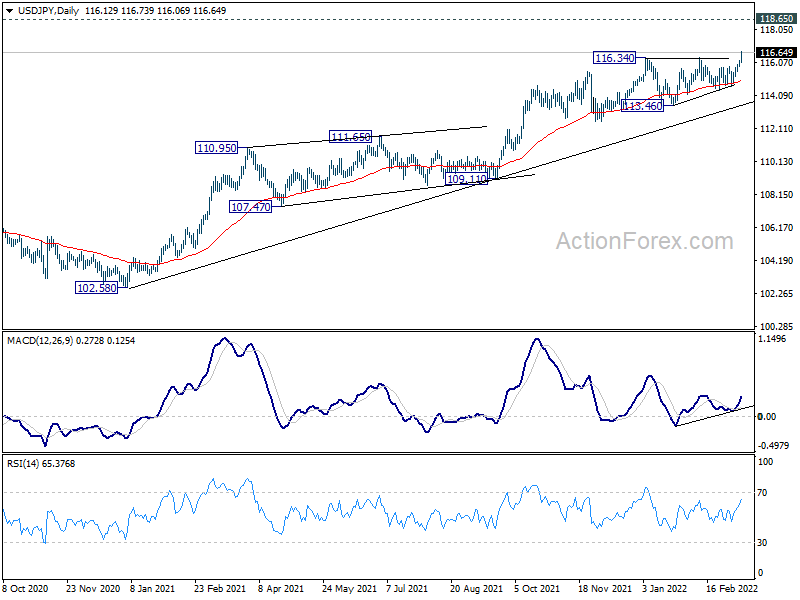Click the current price tag 116.649
This screenshot has height=600, width=800.
[x=776, y=53]
